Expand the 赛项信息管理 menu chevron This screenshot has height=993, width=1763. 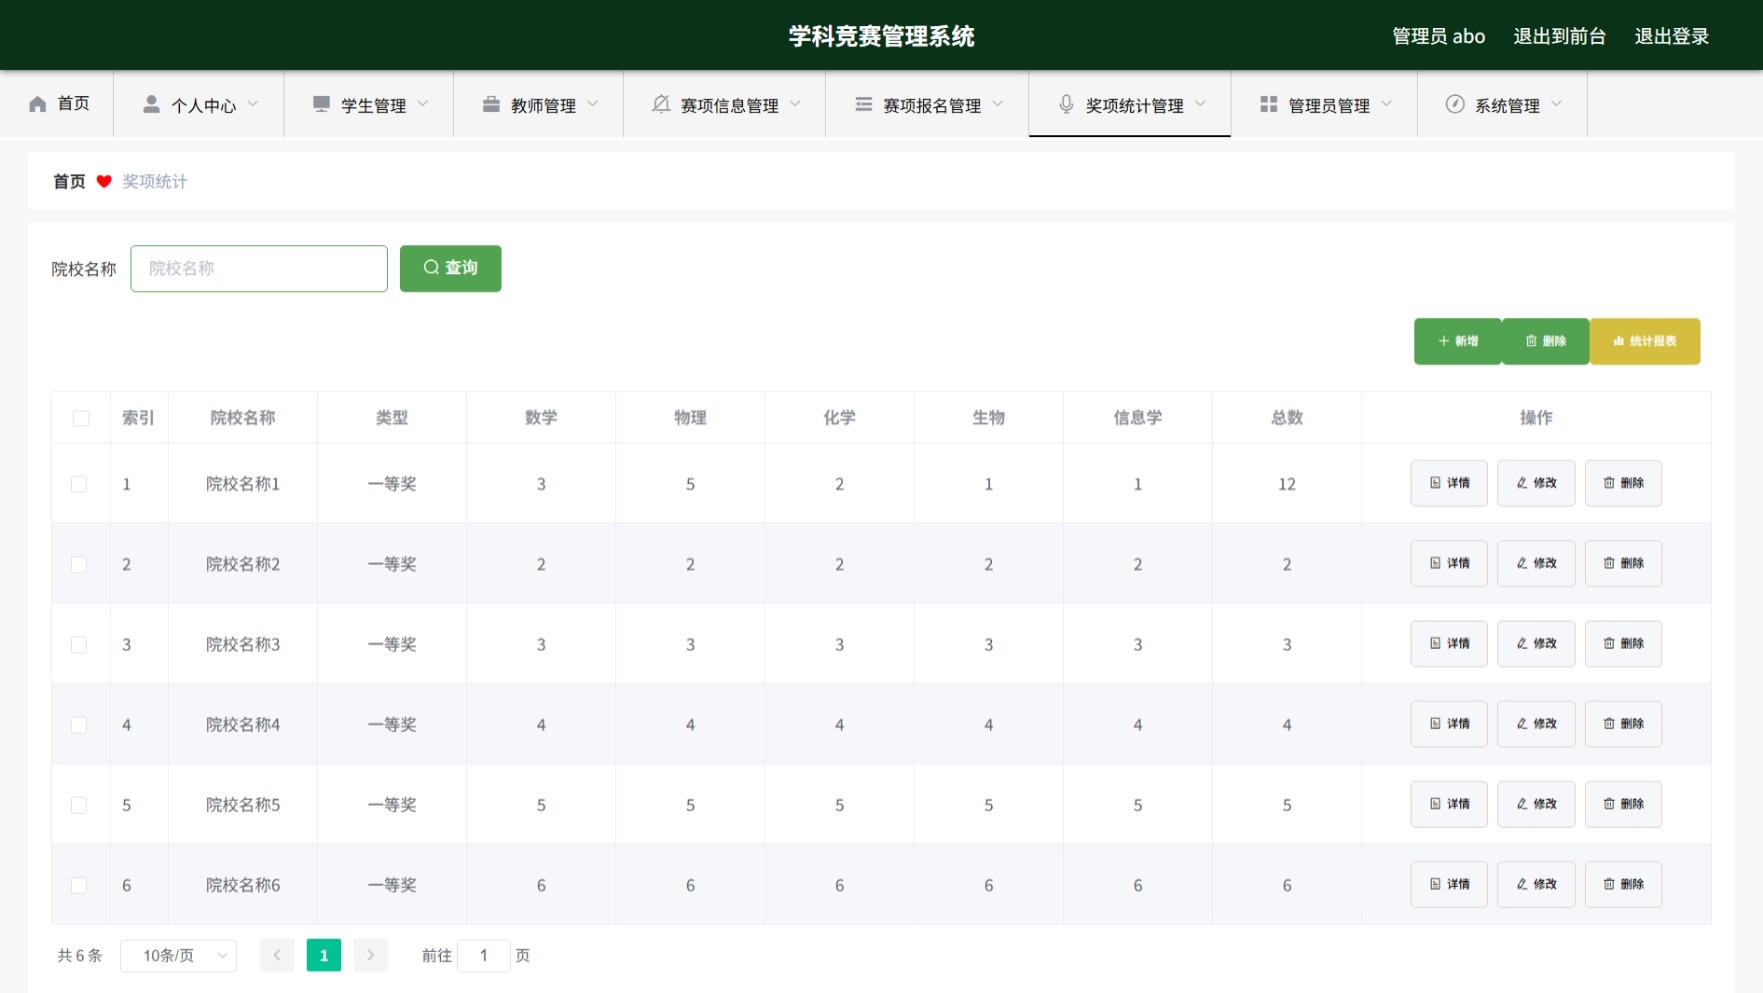795,104
